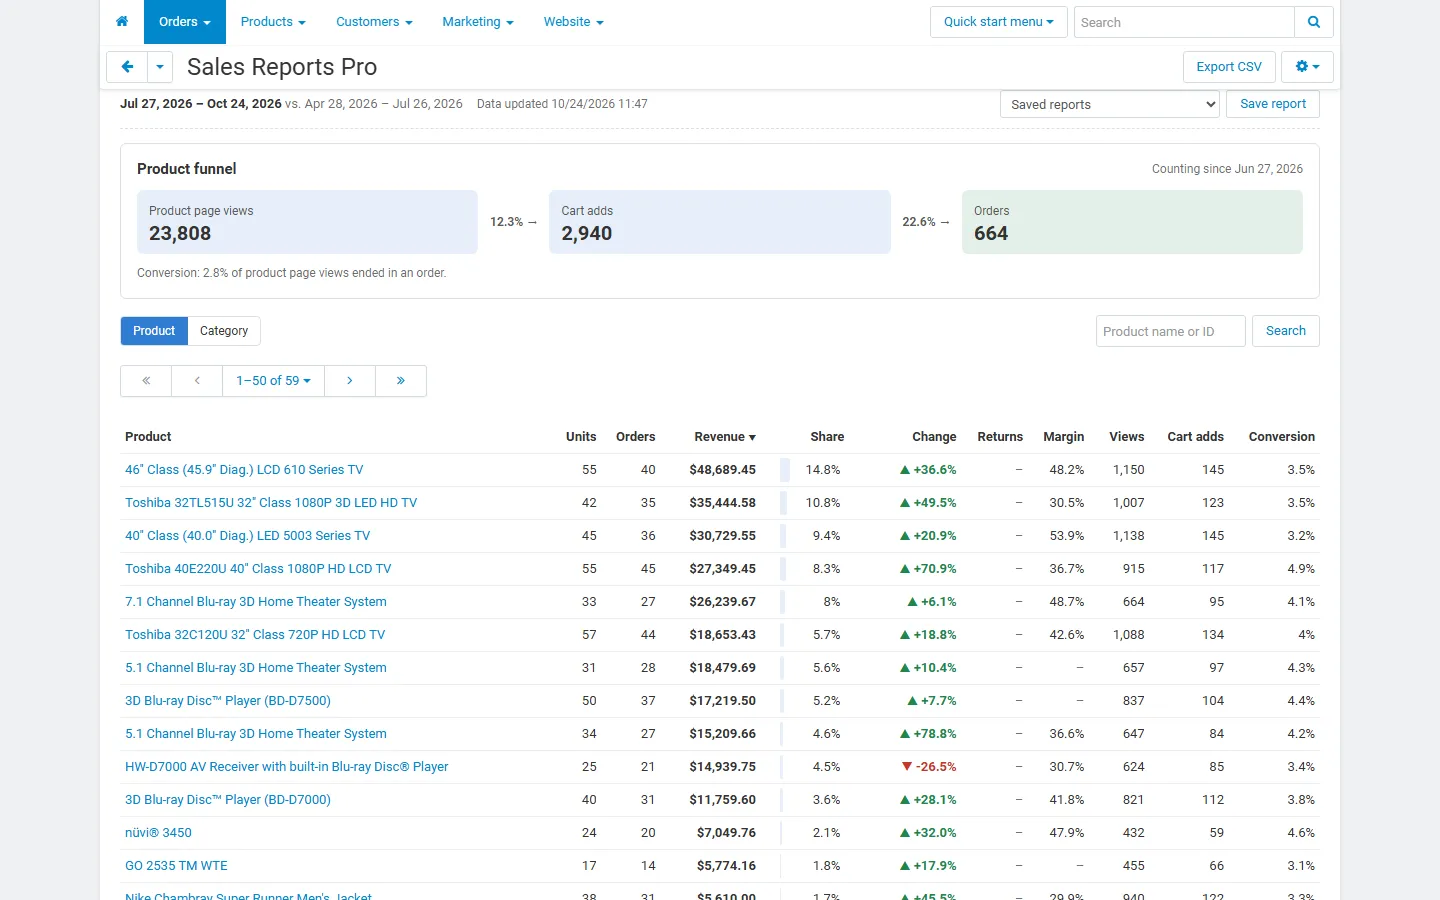
Task: Open Toshiba 32TL515U 3D LED HD TV
Action: click(271, 503)
